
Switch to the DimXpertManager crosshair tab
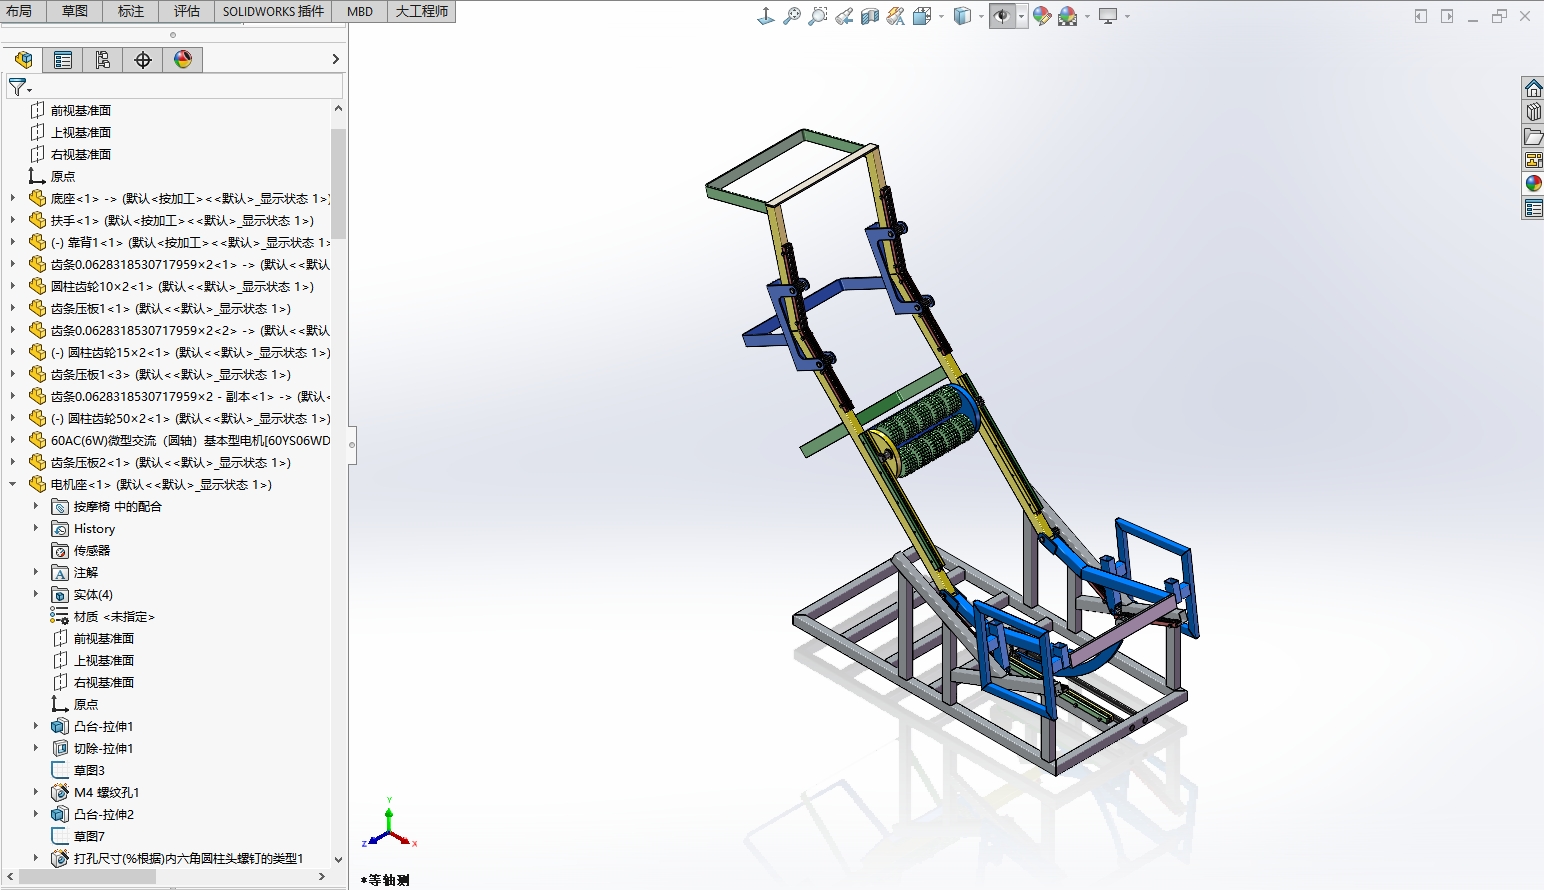[143, 60]
